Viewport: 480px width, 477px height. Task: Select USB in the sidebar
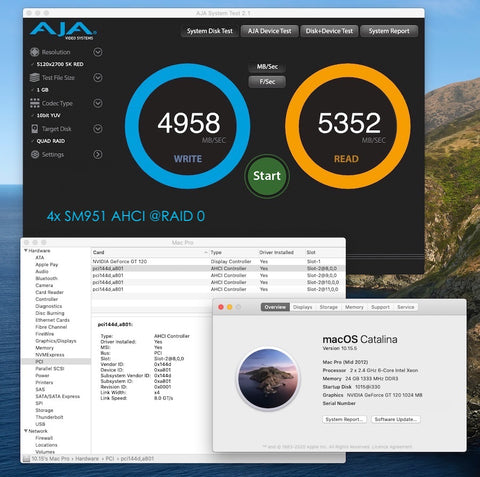point(40,424)
